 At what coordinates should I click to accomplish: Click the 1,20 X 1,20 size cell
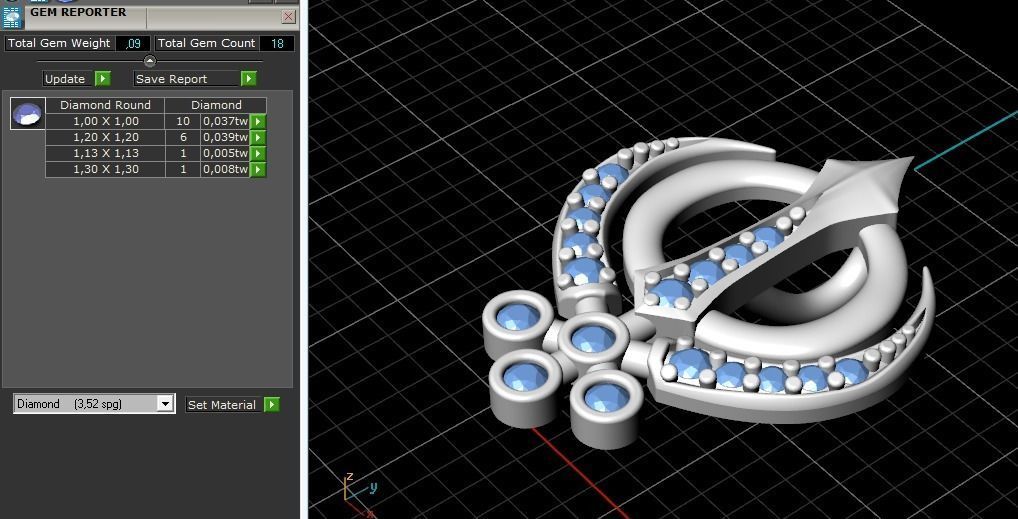coord(105,137)
